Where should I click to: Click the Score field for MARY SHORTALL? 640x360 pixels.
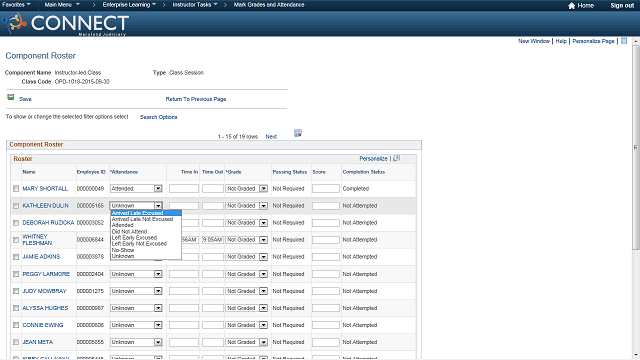326,189
